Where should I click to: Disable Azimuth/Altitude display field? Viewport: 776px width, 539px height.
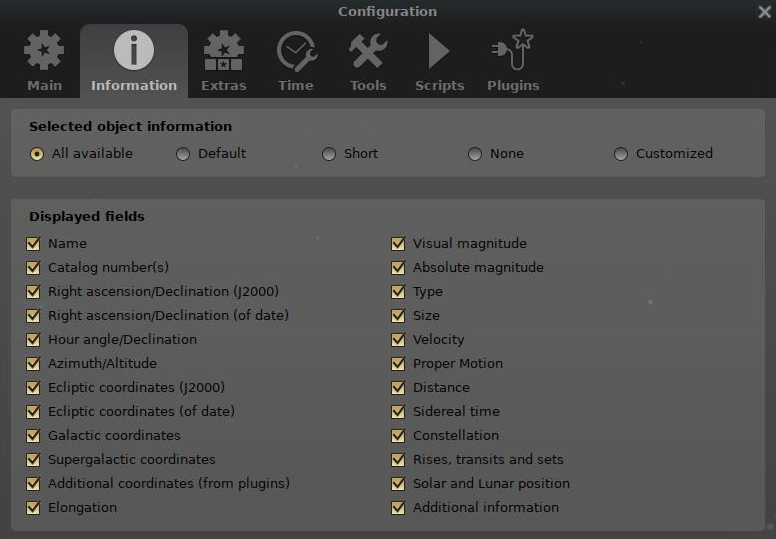34,363
